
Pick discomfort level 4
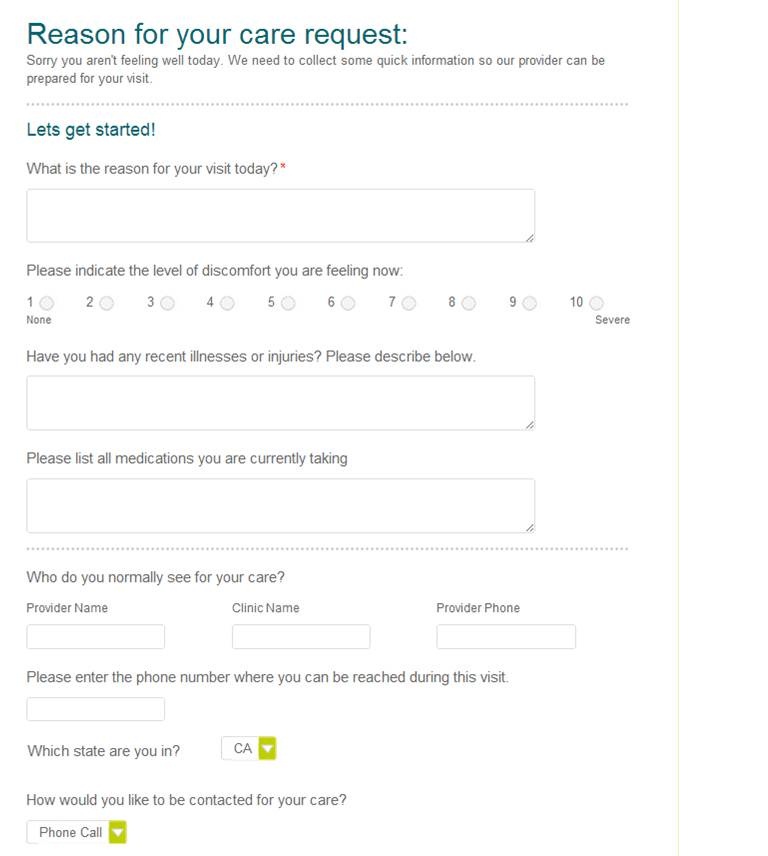pyautogui.click(x=227, y=303)
